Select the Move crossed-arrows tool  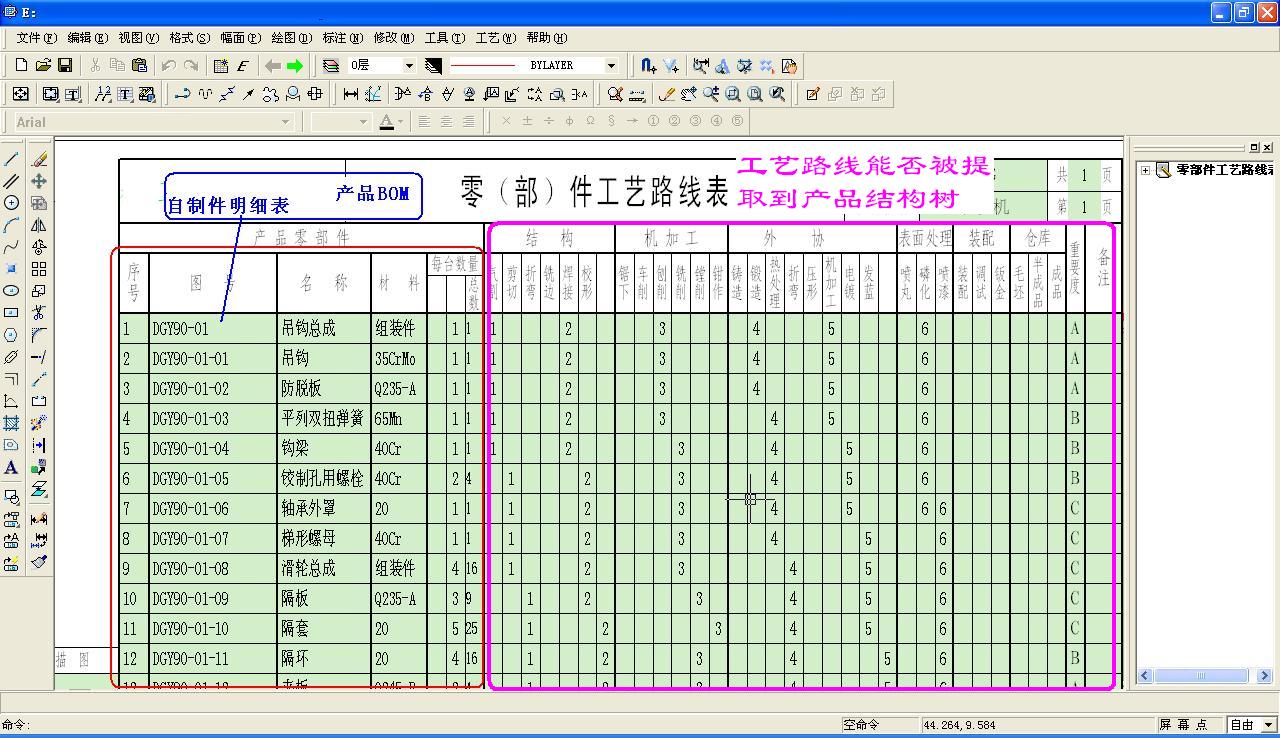pyautogui.click(x=39, y=181)
